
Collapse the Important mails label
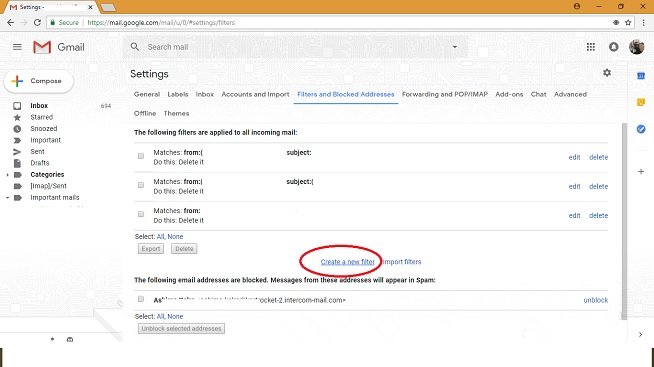pos(7,198)
